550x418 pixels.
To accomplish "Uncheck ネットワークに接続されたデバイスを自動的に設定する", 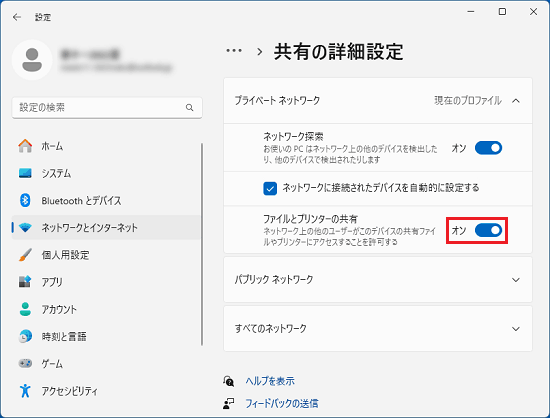I will [270, 188].
